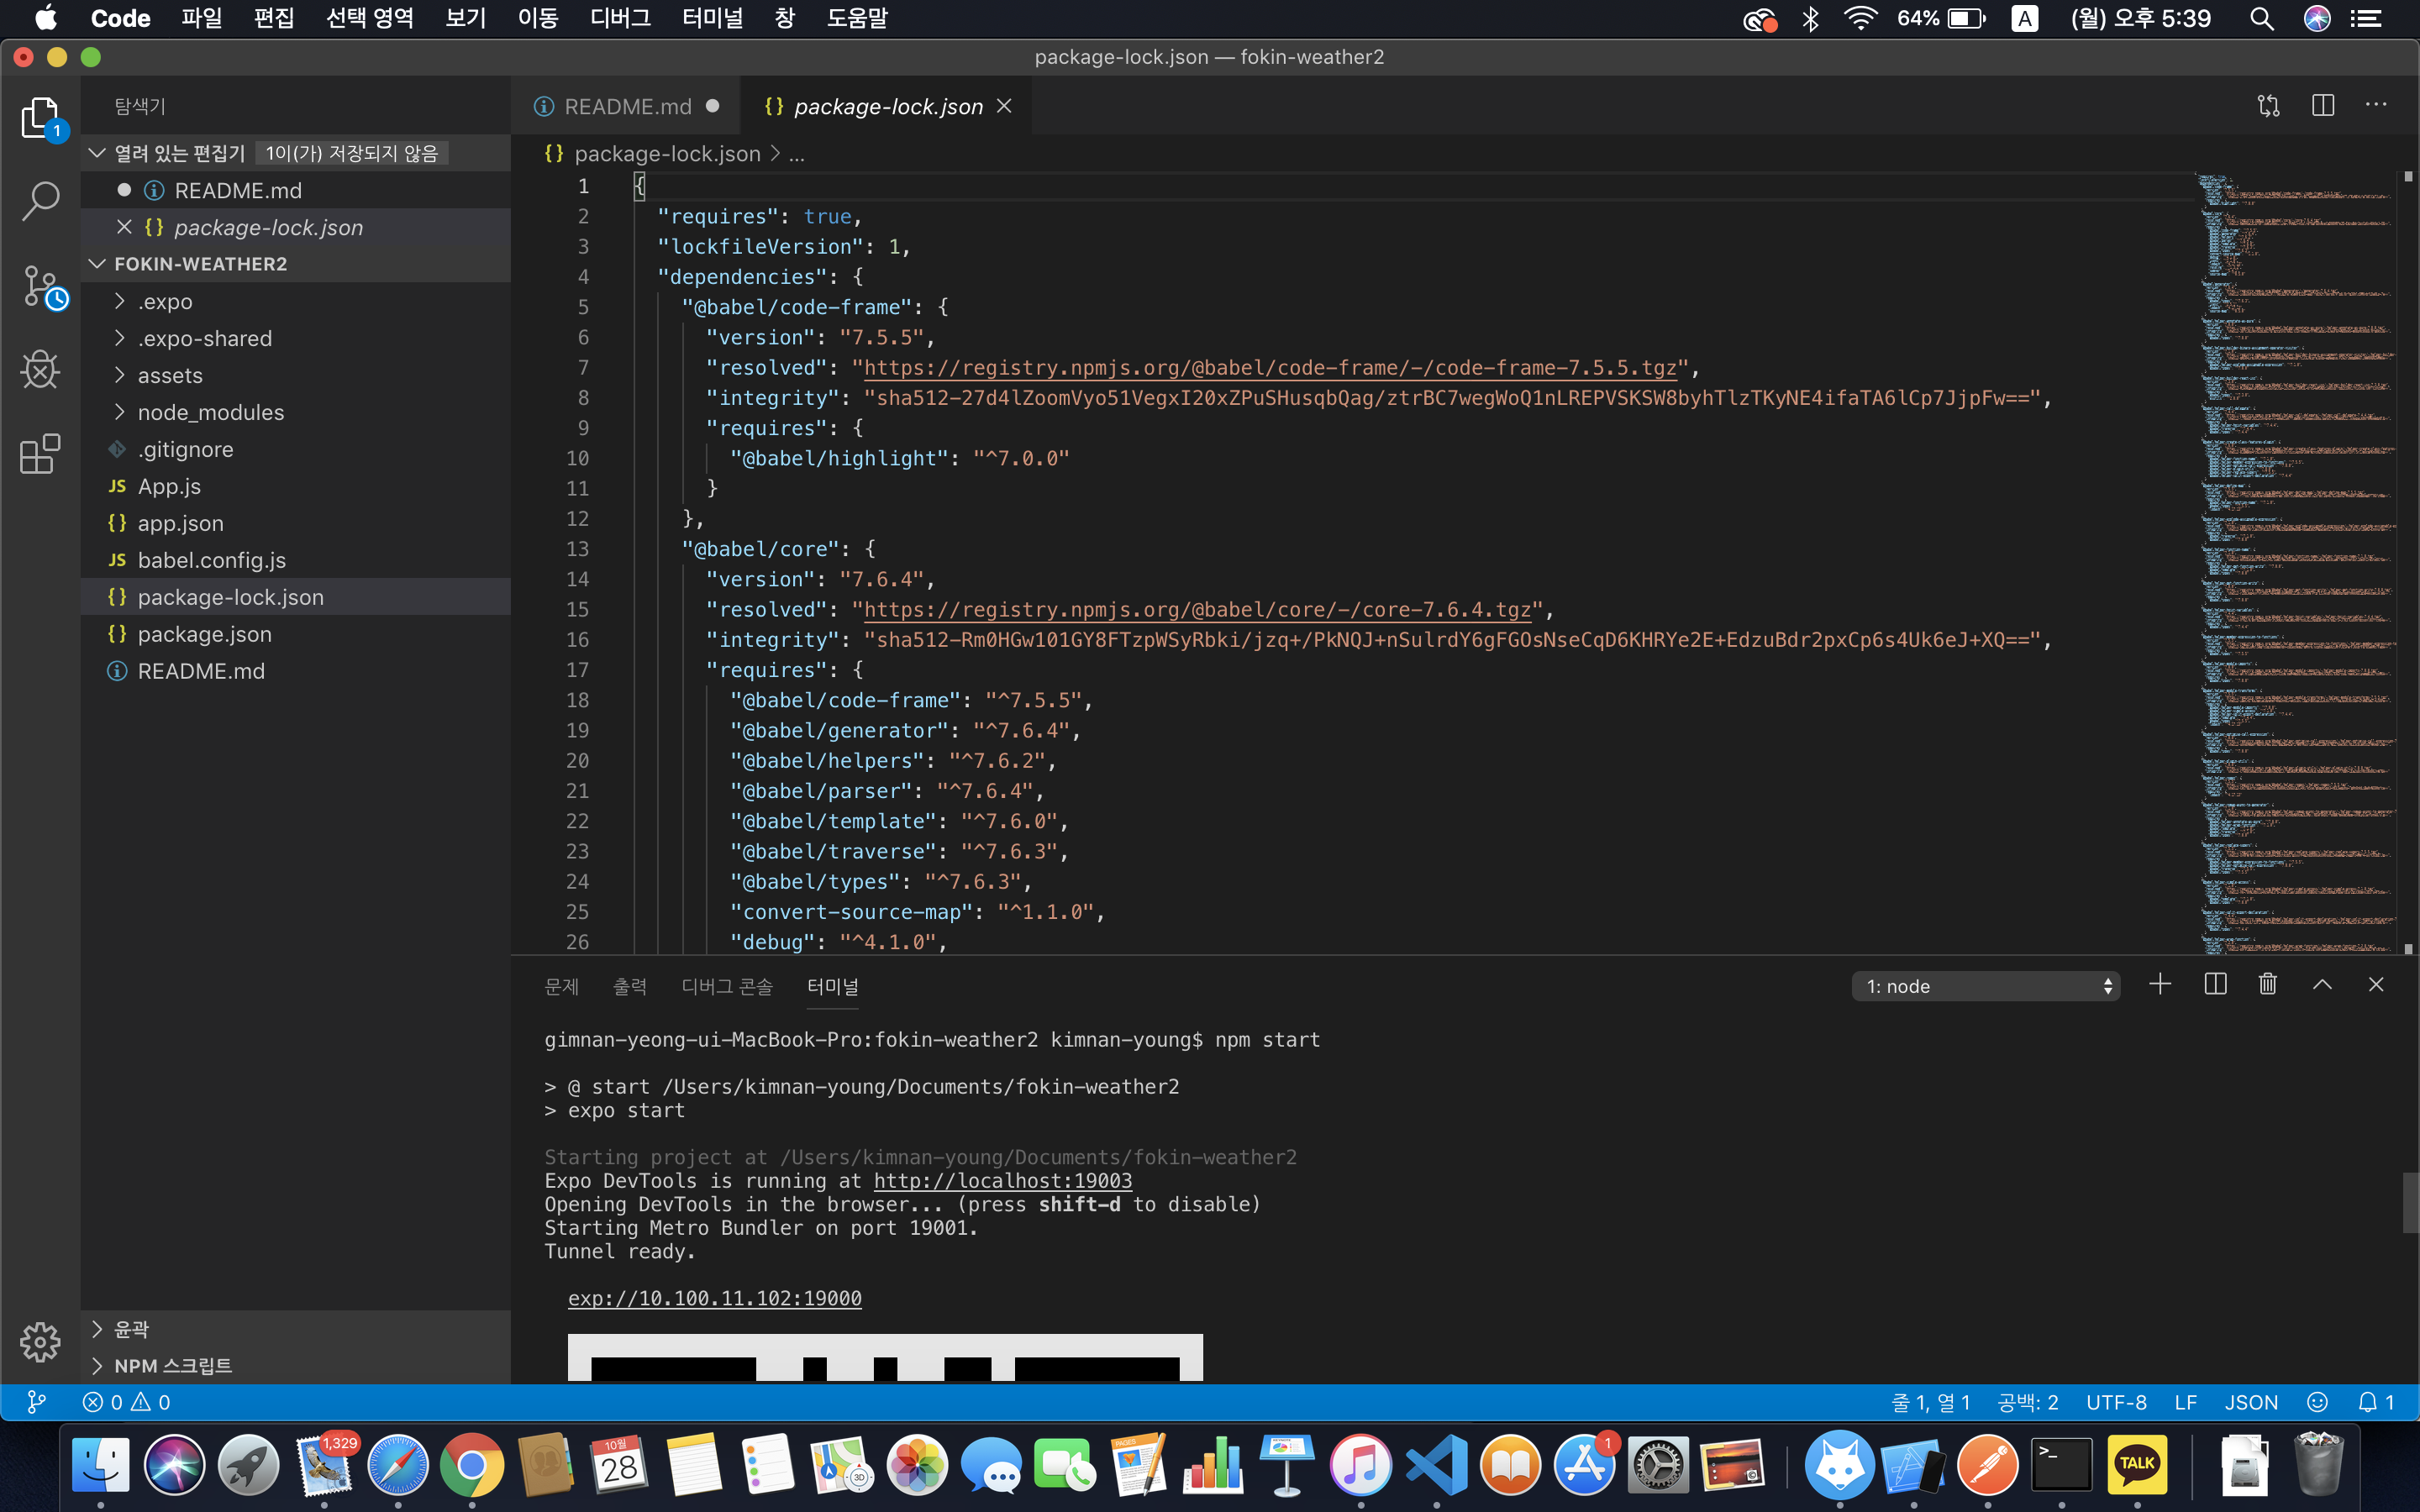Image resolution: width=2420 pixels, height=1512 pixels.
Task: Split the editor to the right
Action: (2322, 105)
